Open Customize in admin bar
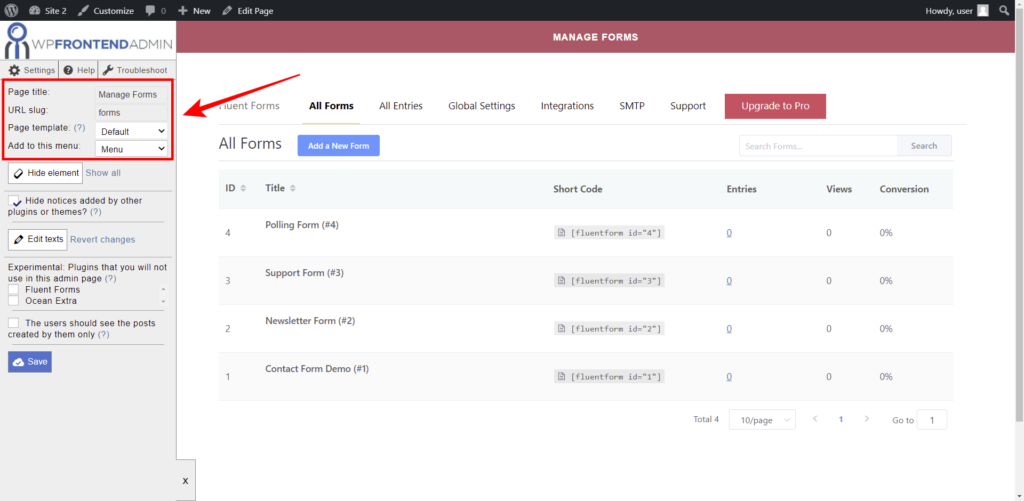Viewport: 1024px width, 501px height. coord(106,10)
